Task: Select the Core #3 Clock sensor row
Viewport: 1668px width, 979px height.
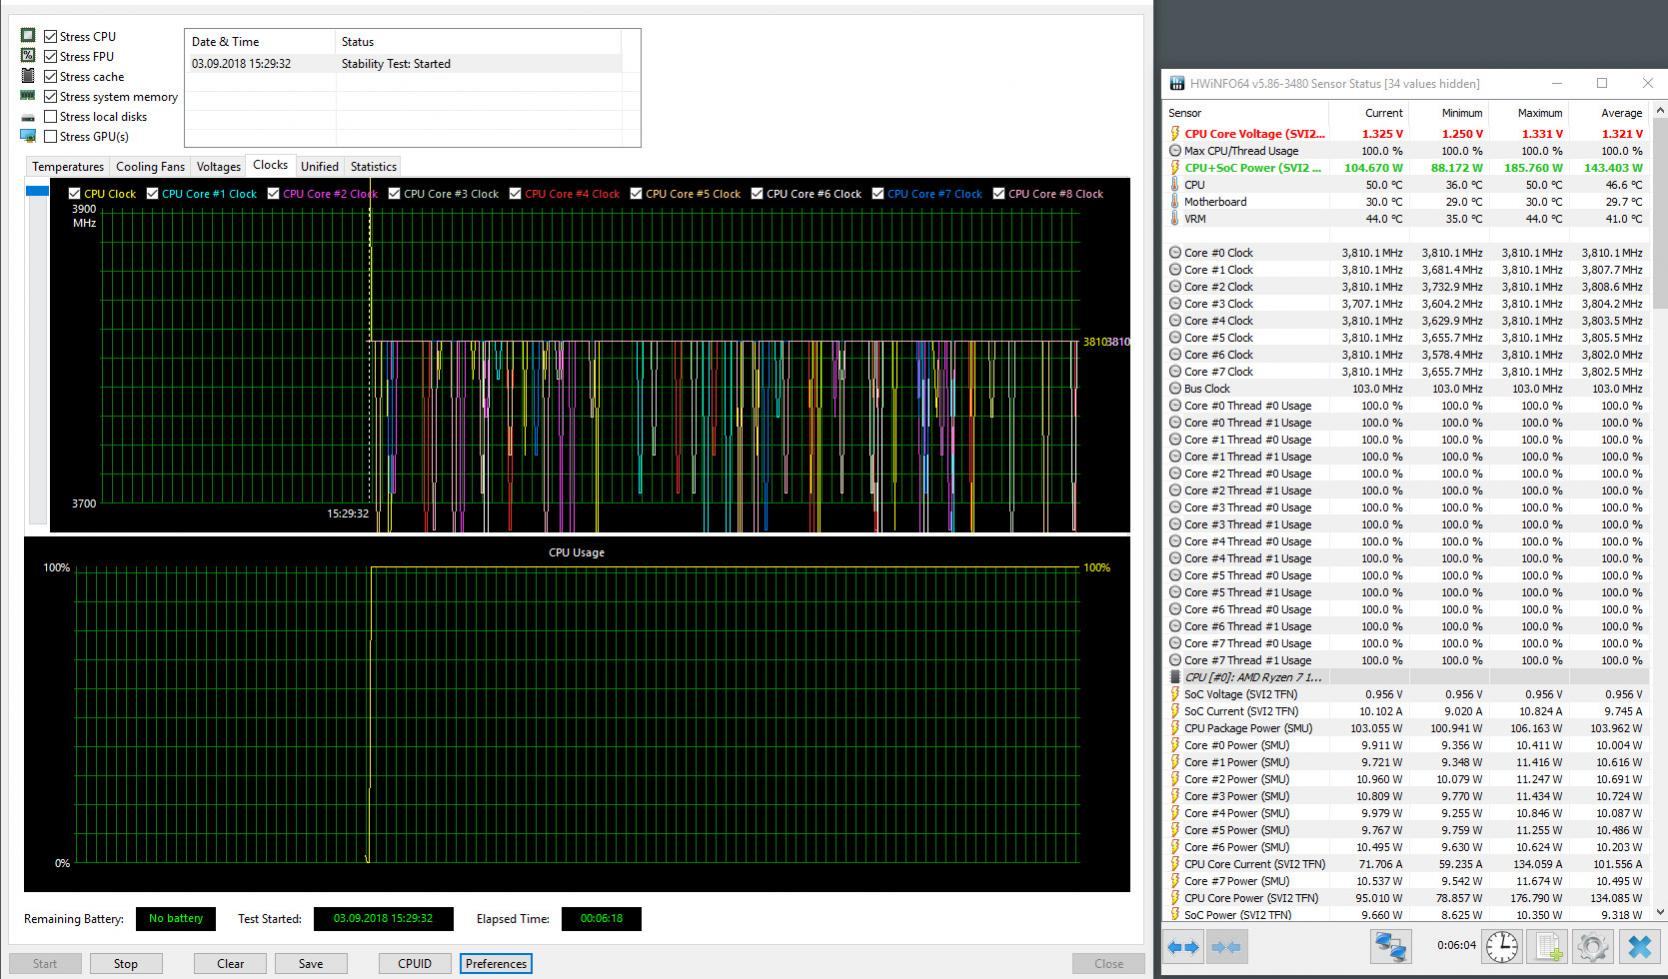Action: 1407,303
